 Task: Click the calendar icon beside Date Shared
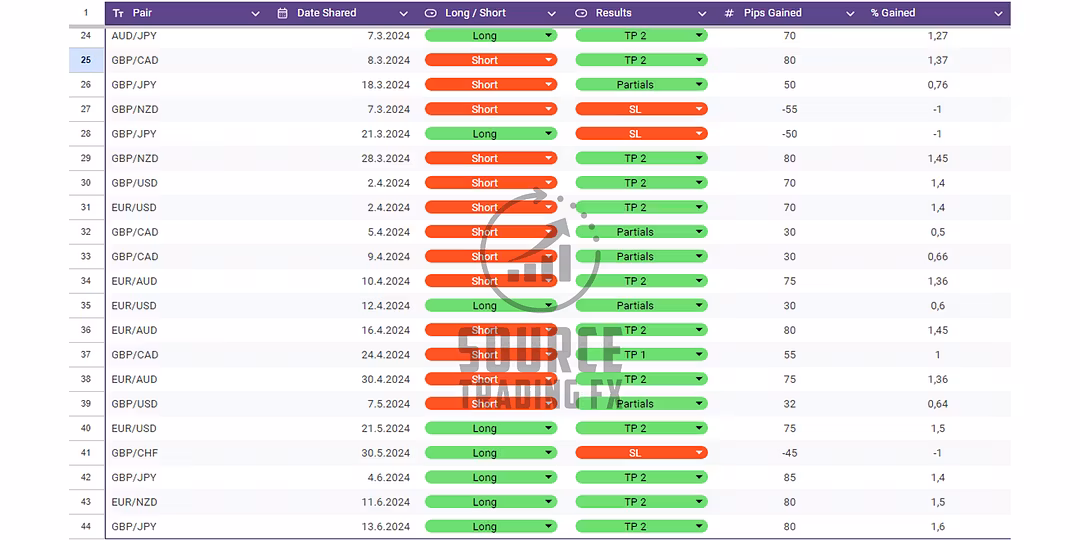pos(282,13)
